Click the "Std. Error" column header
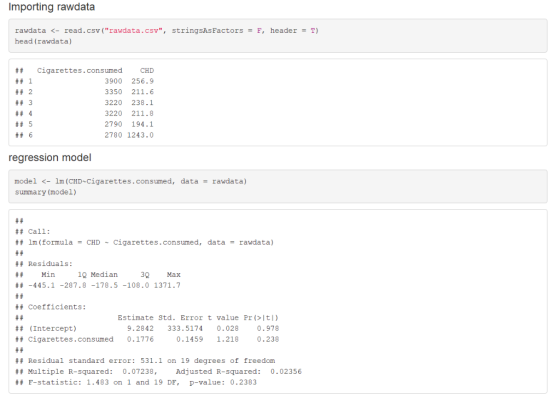560x398 pixels. tap(181, 318)
